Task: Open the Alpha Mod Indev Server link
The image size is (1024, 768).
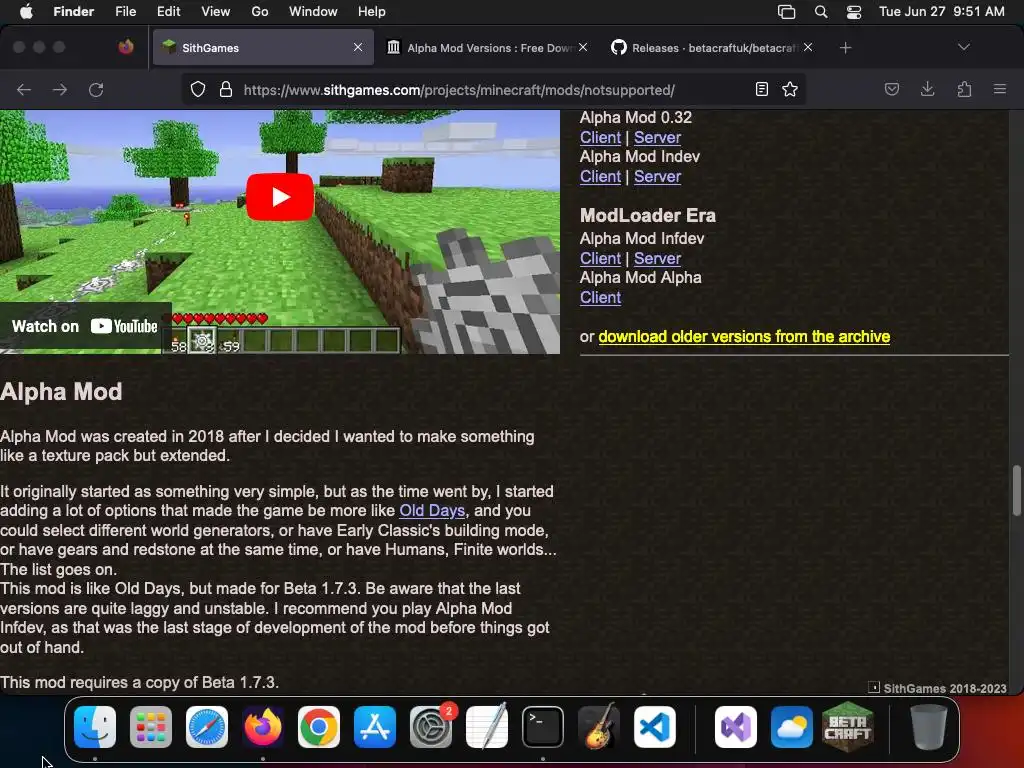Action: click(x=657, y=177)
